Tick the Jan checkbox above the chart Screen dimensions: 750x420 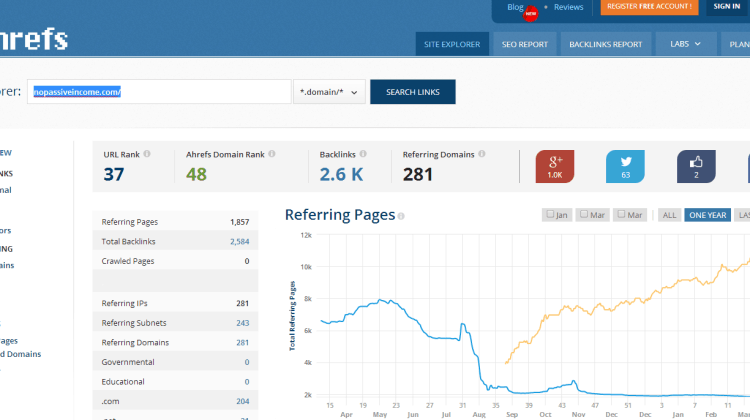[550, 214]
